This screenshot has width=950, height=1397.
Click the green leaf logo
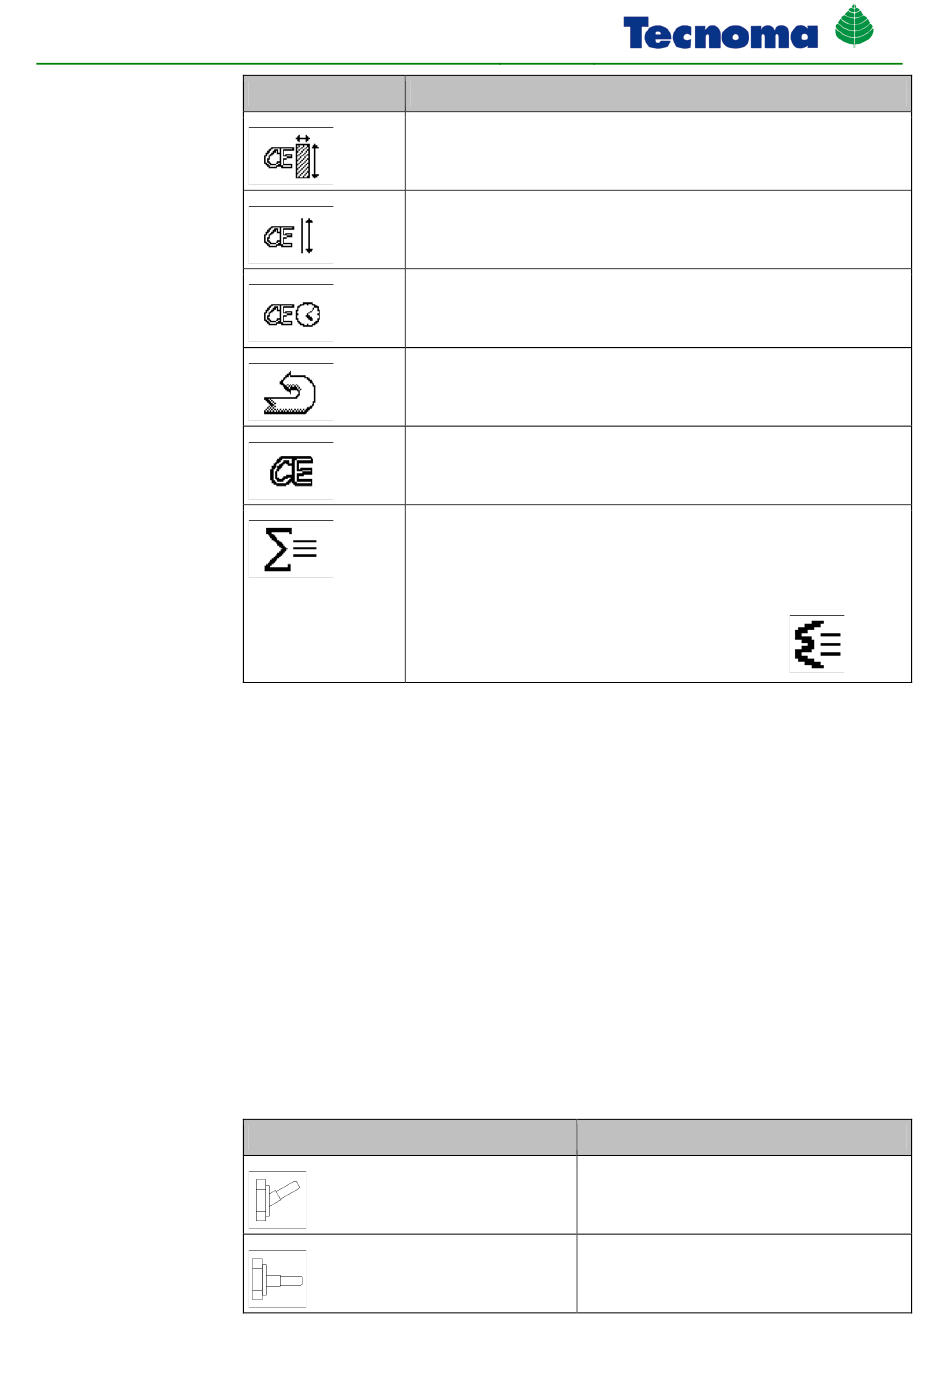tap(855, 26)
